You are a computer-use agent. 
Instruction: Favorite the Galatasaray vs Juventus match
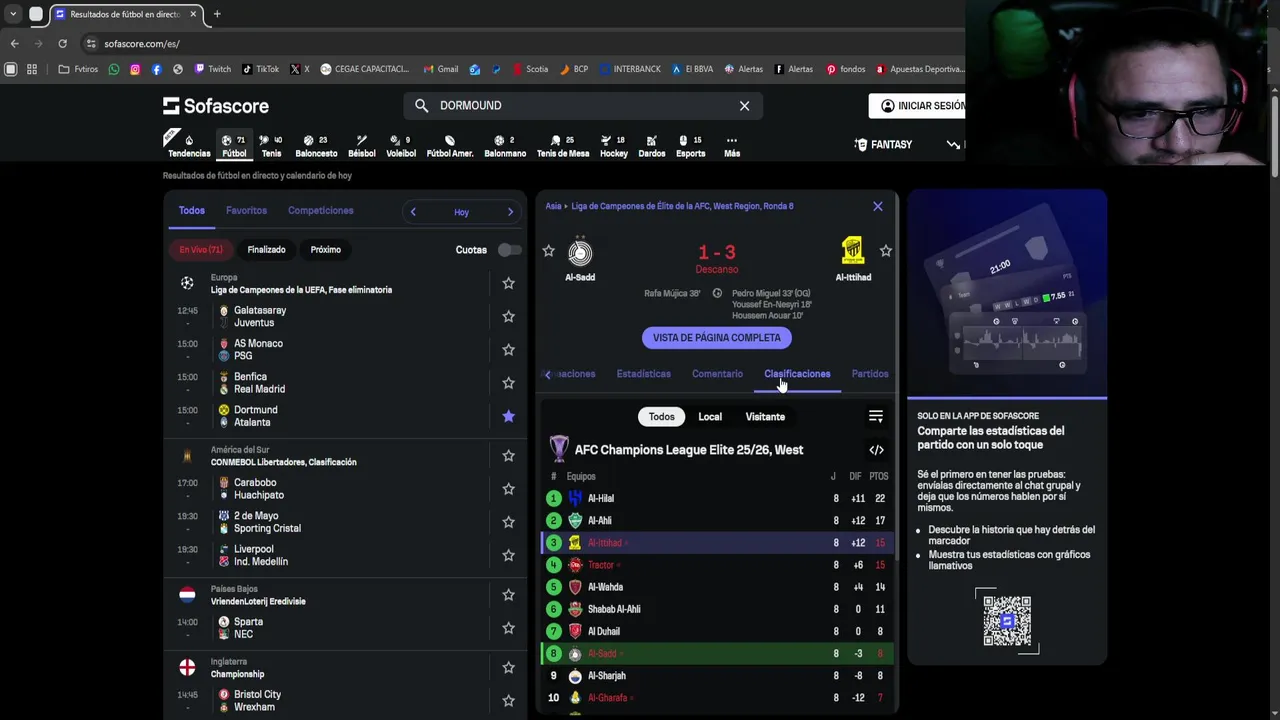click(x=508, y=316)
